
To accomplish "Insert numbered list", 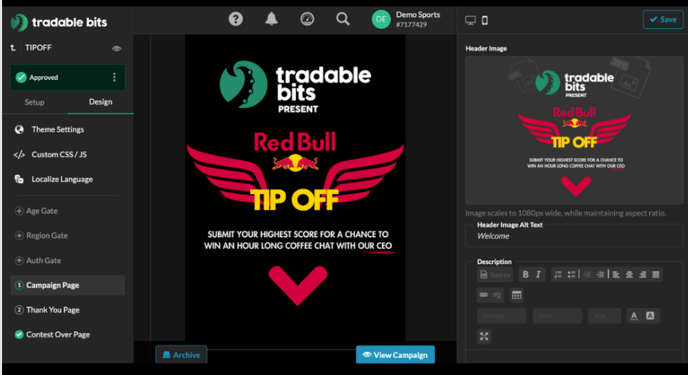I will pos(558,275).
